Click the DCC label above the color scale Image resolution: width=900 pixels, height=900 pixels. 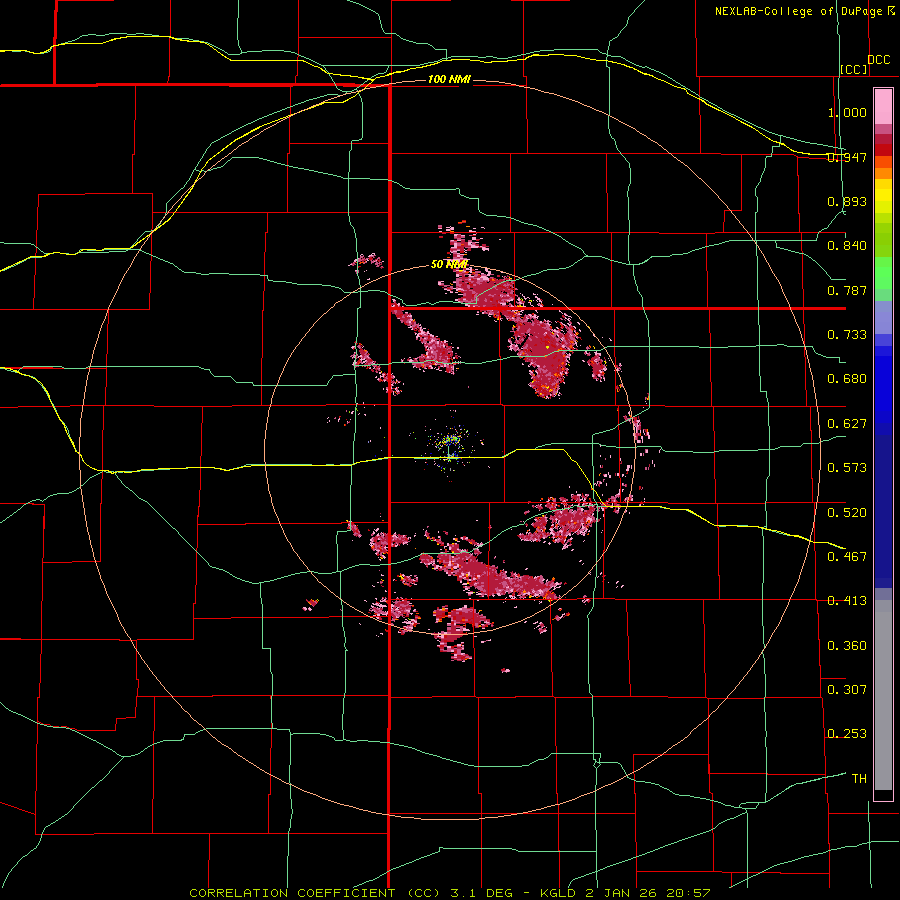(879, 60)
